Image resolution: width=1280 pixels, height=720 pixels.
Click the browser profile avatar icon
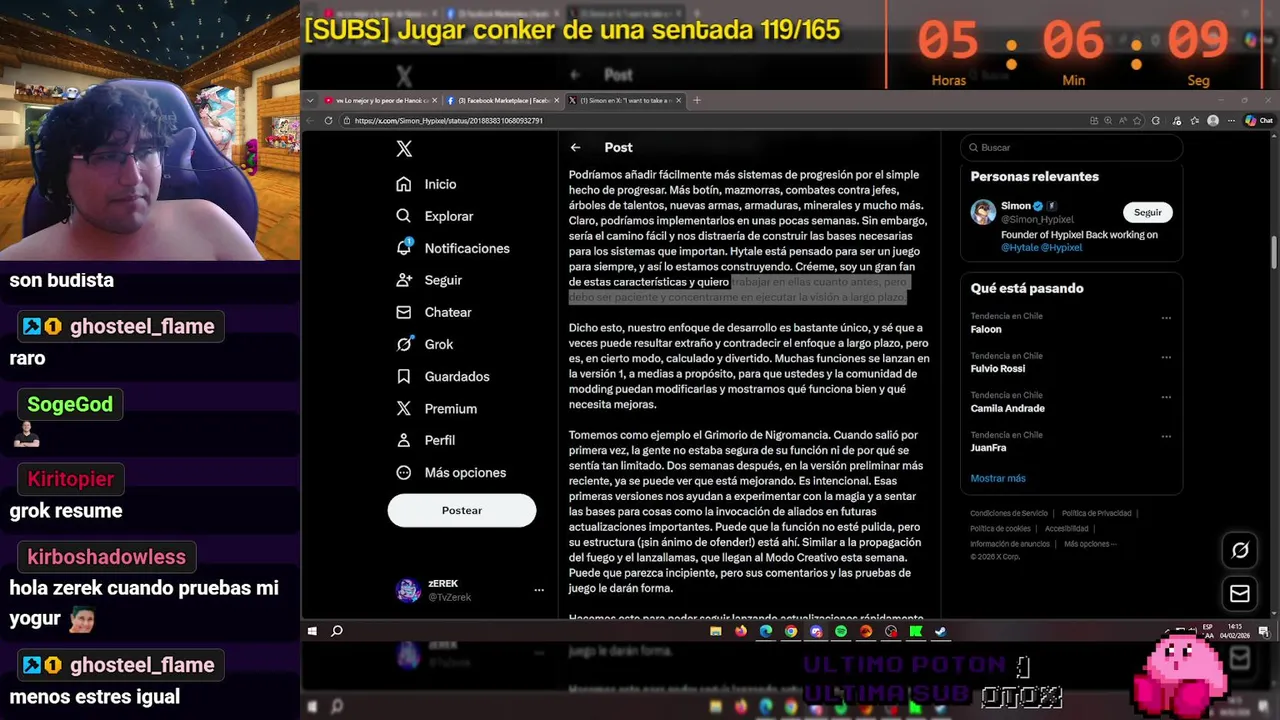tap(1213, 121)
